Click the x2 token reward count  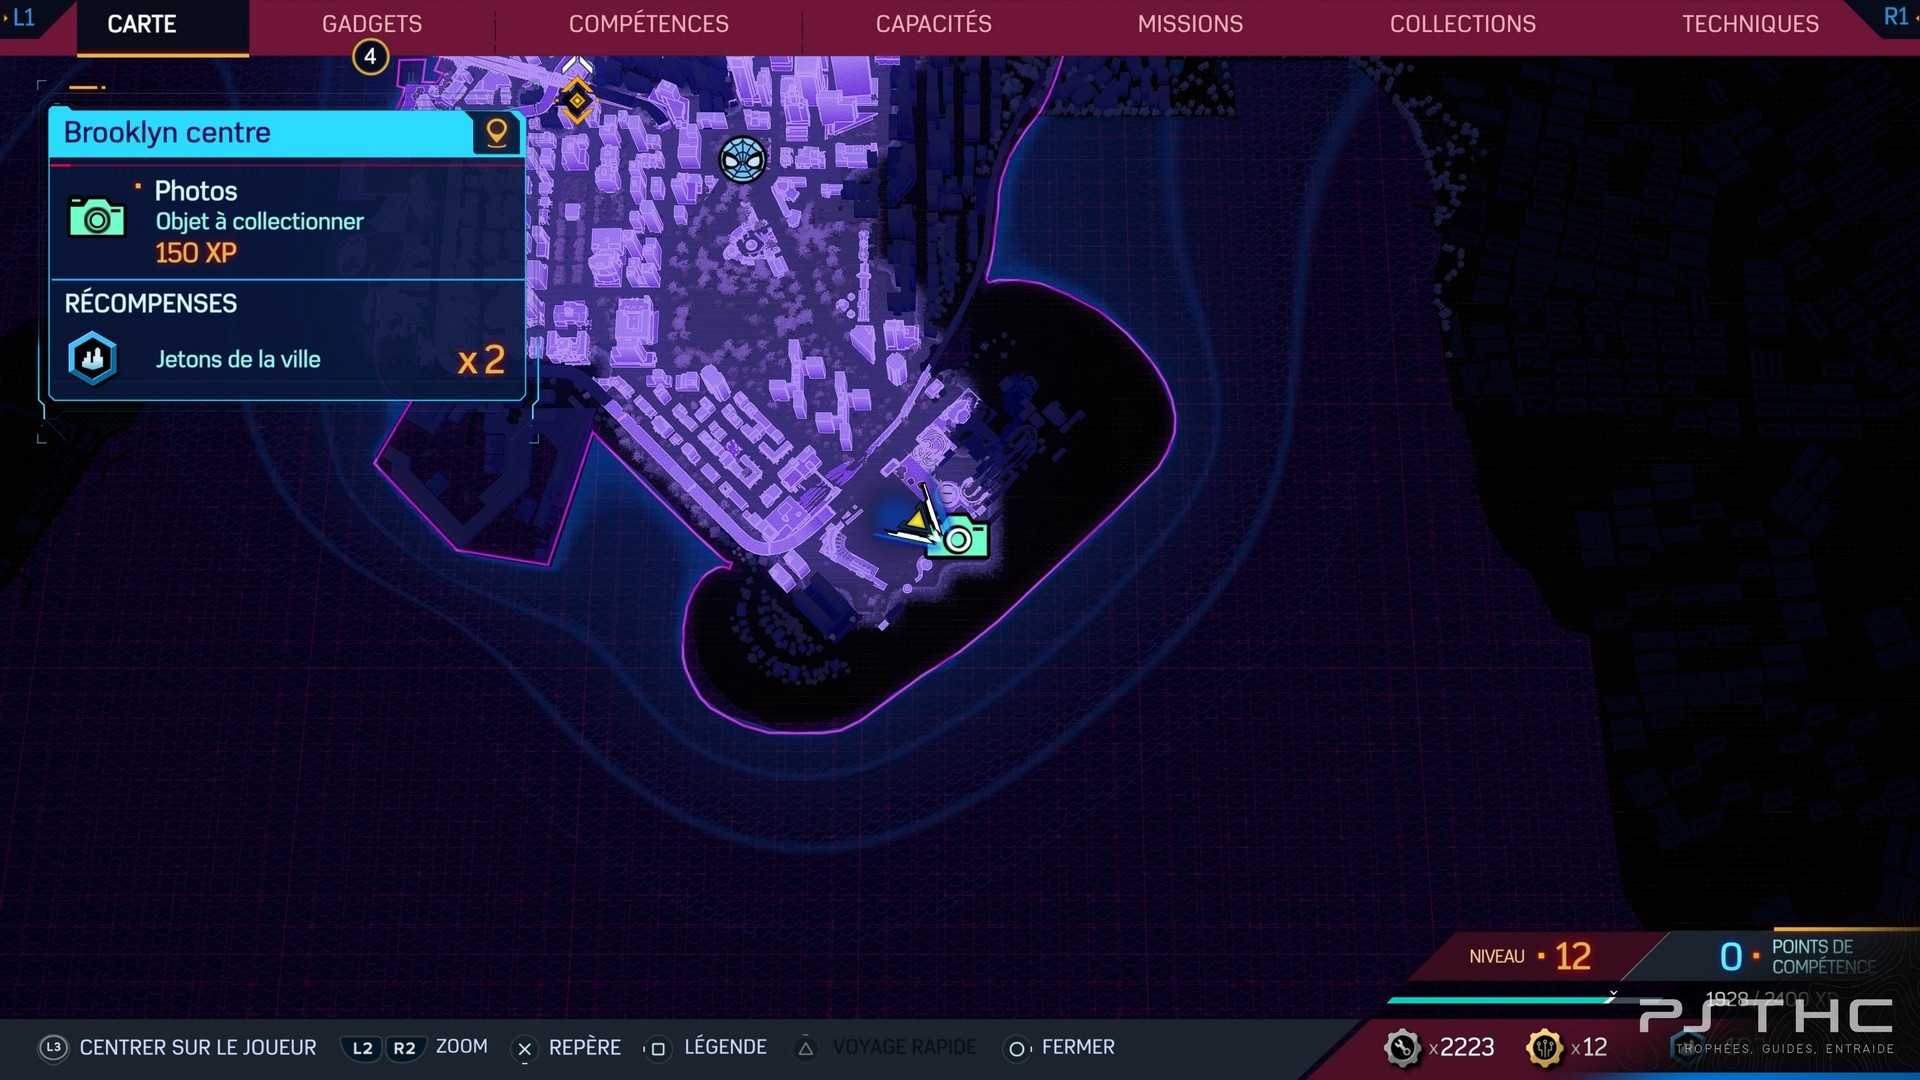click(481, 360)
